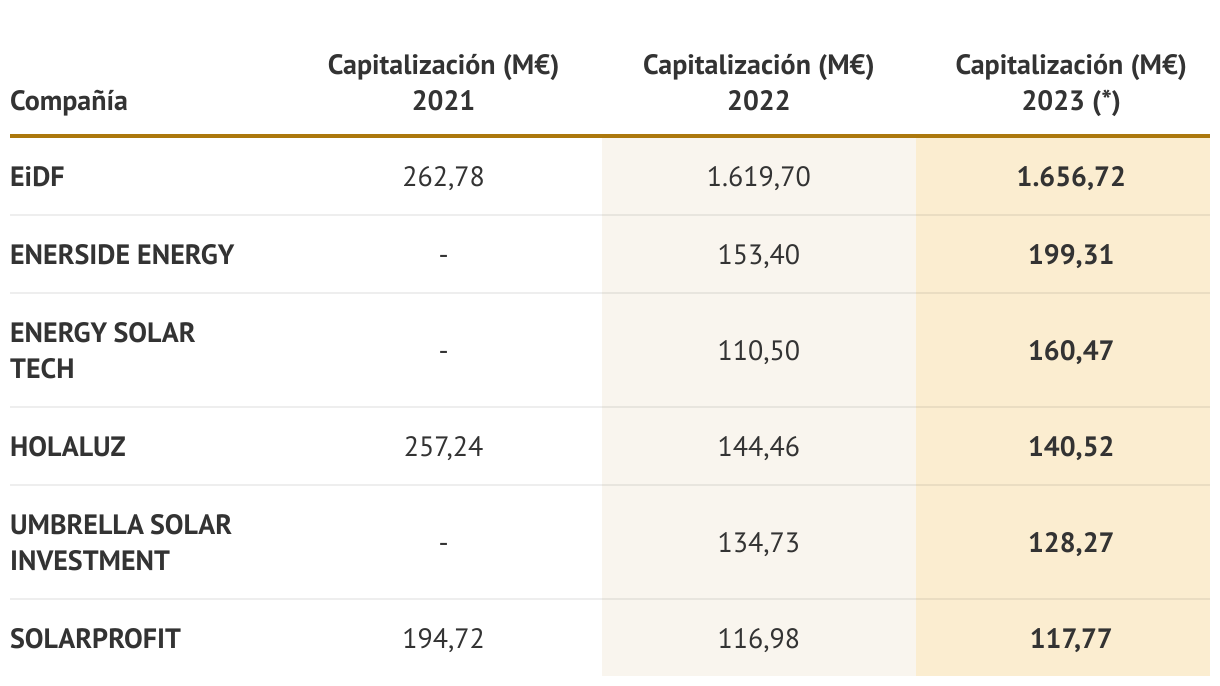Select the EiDF company name
Image resolution: width=1220 pixels, height=686 pixels.
(39, 178)
